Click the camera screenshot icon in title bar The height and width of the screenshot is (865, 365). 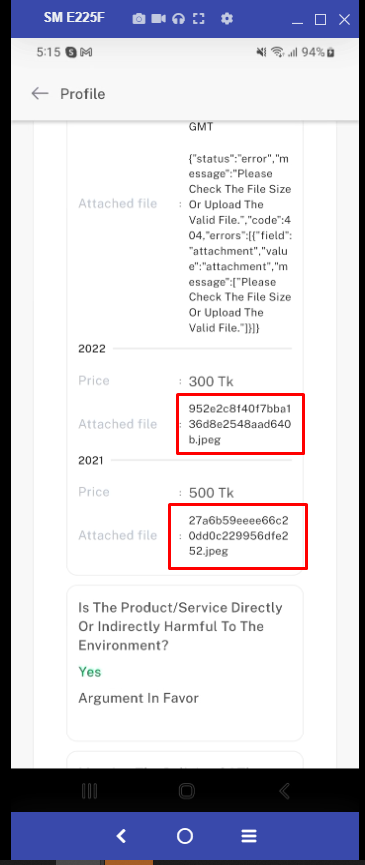click(139, 19)
